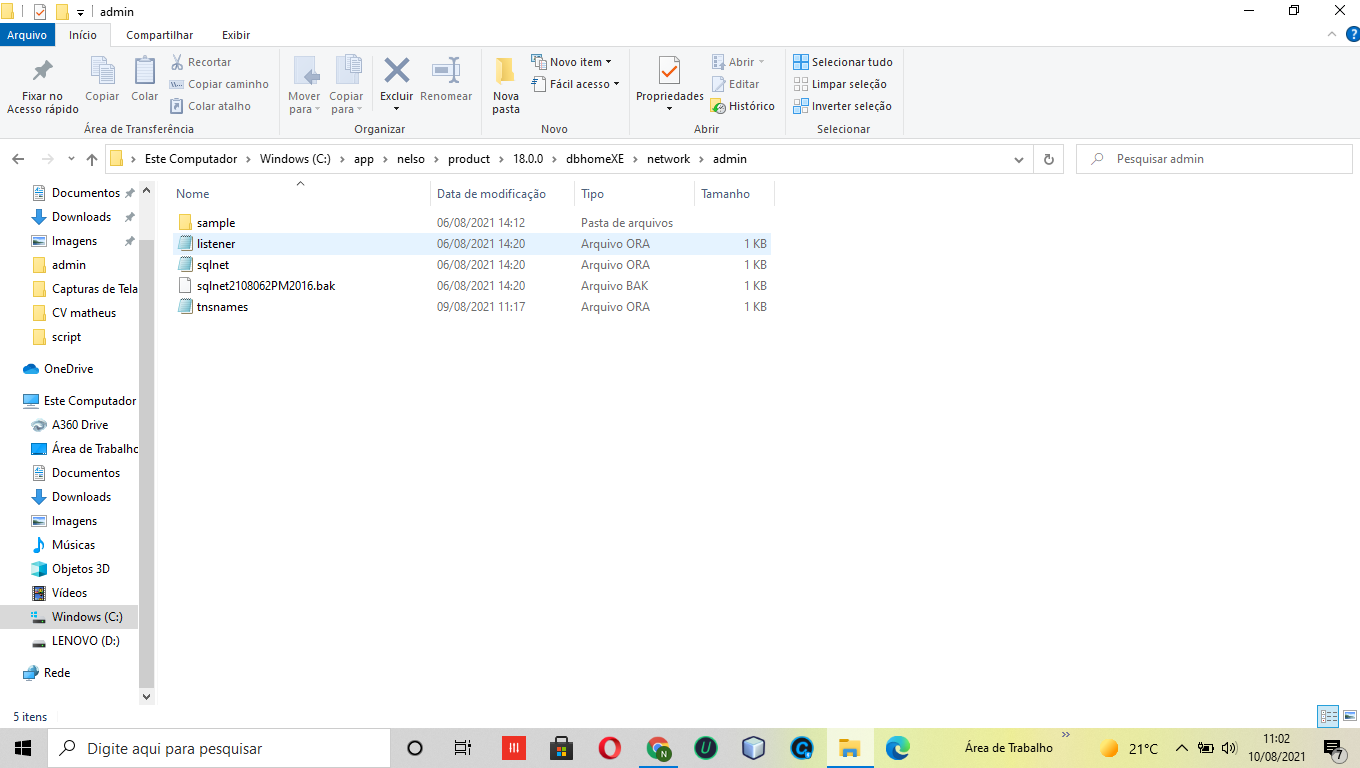Select Recortar cut command
This screenshot has height=768, width=1360.
click(x=201, y=62)
